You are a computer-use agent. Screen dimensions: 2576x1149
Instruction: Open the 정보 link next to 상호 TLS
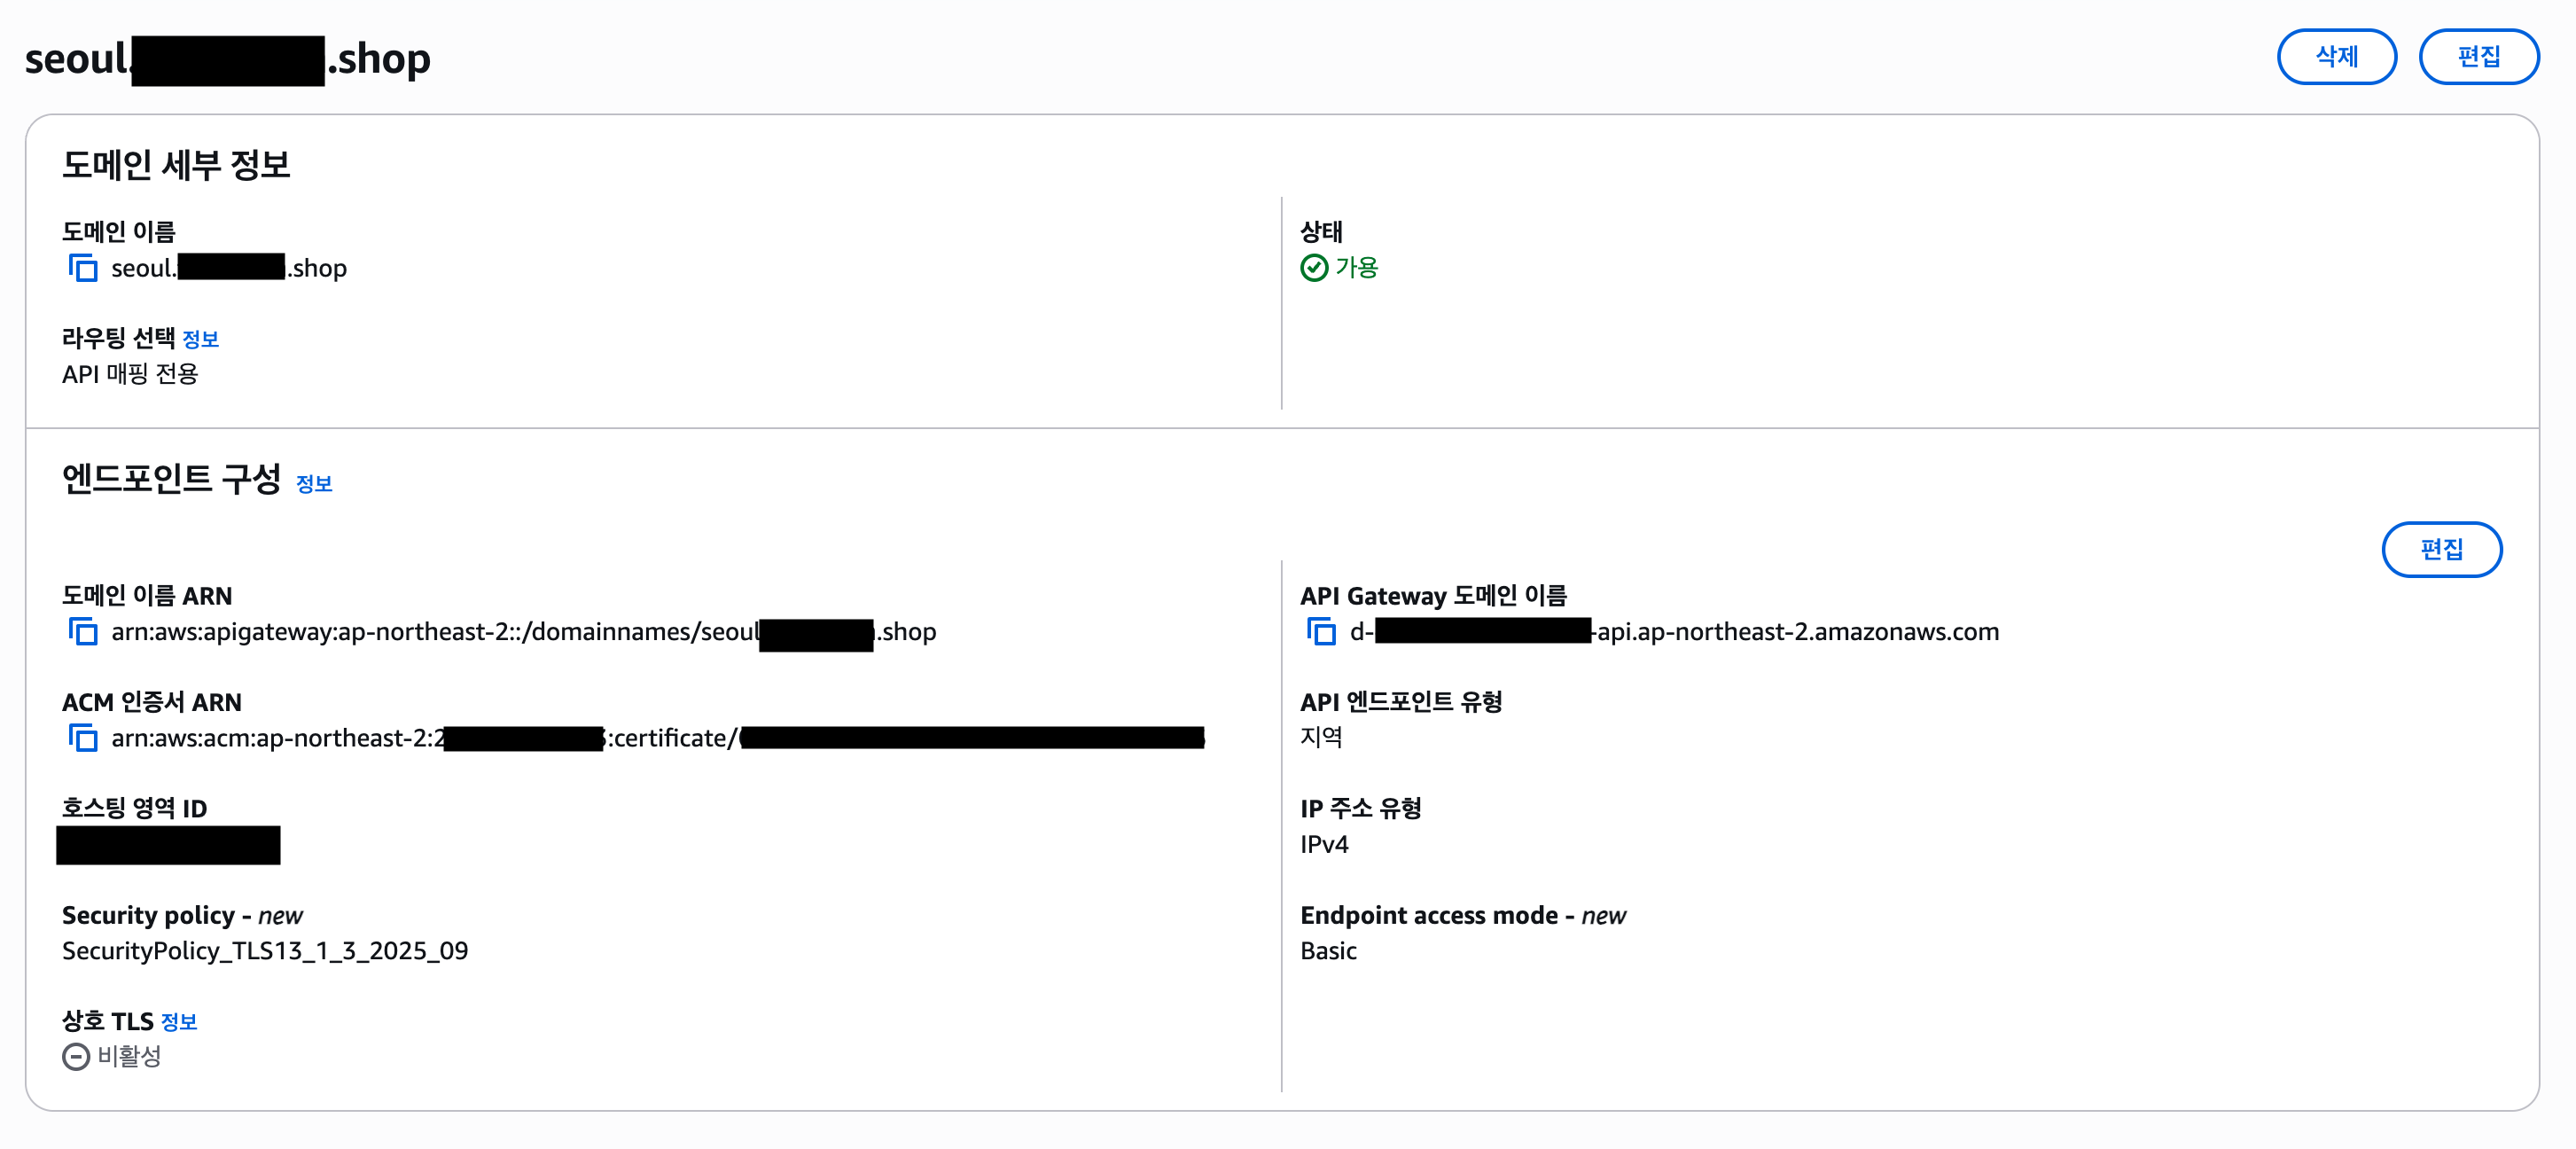point(179,1022)
